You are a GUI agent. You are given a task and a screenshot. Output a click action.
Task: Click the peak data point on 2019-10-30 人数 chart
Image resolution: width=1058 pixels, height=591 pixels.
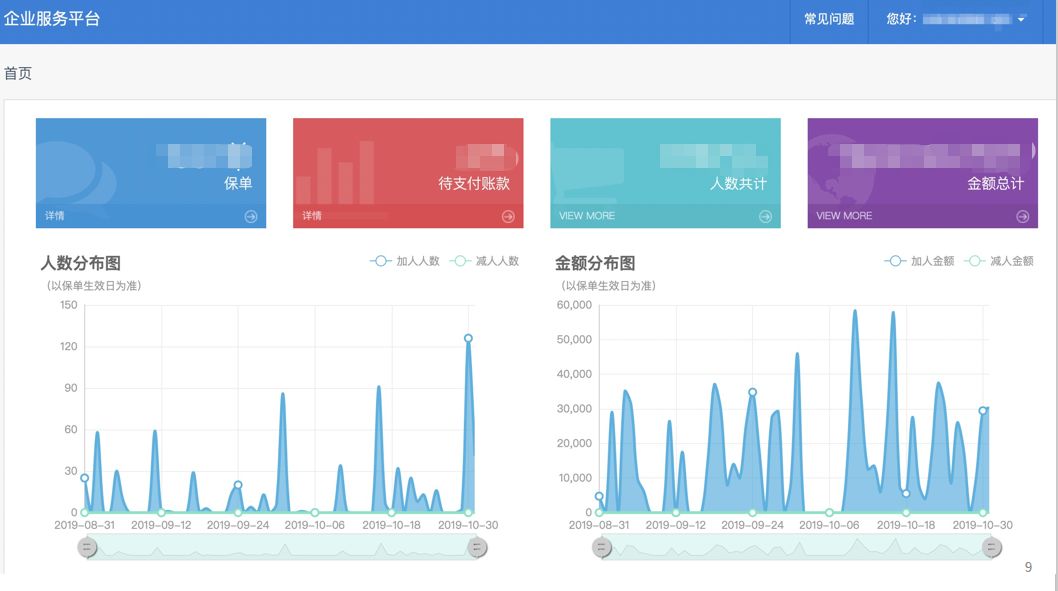[x=468, y=338]
